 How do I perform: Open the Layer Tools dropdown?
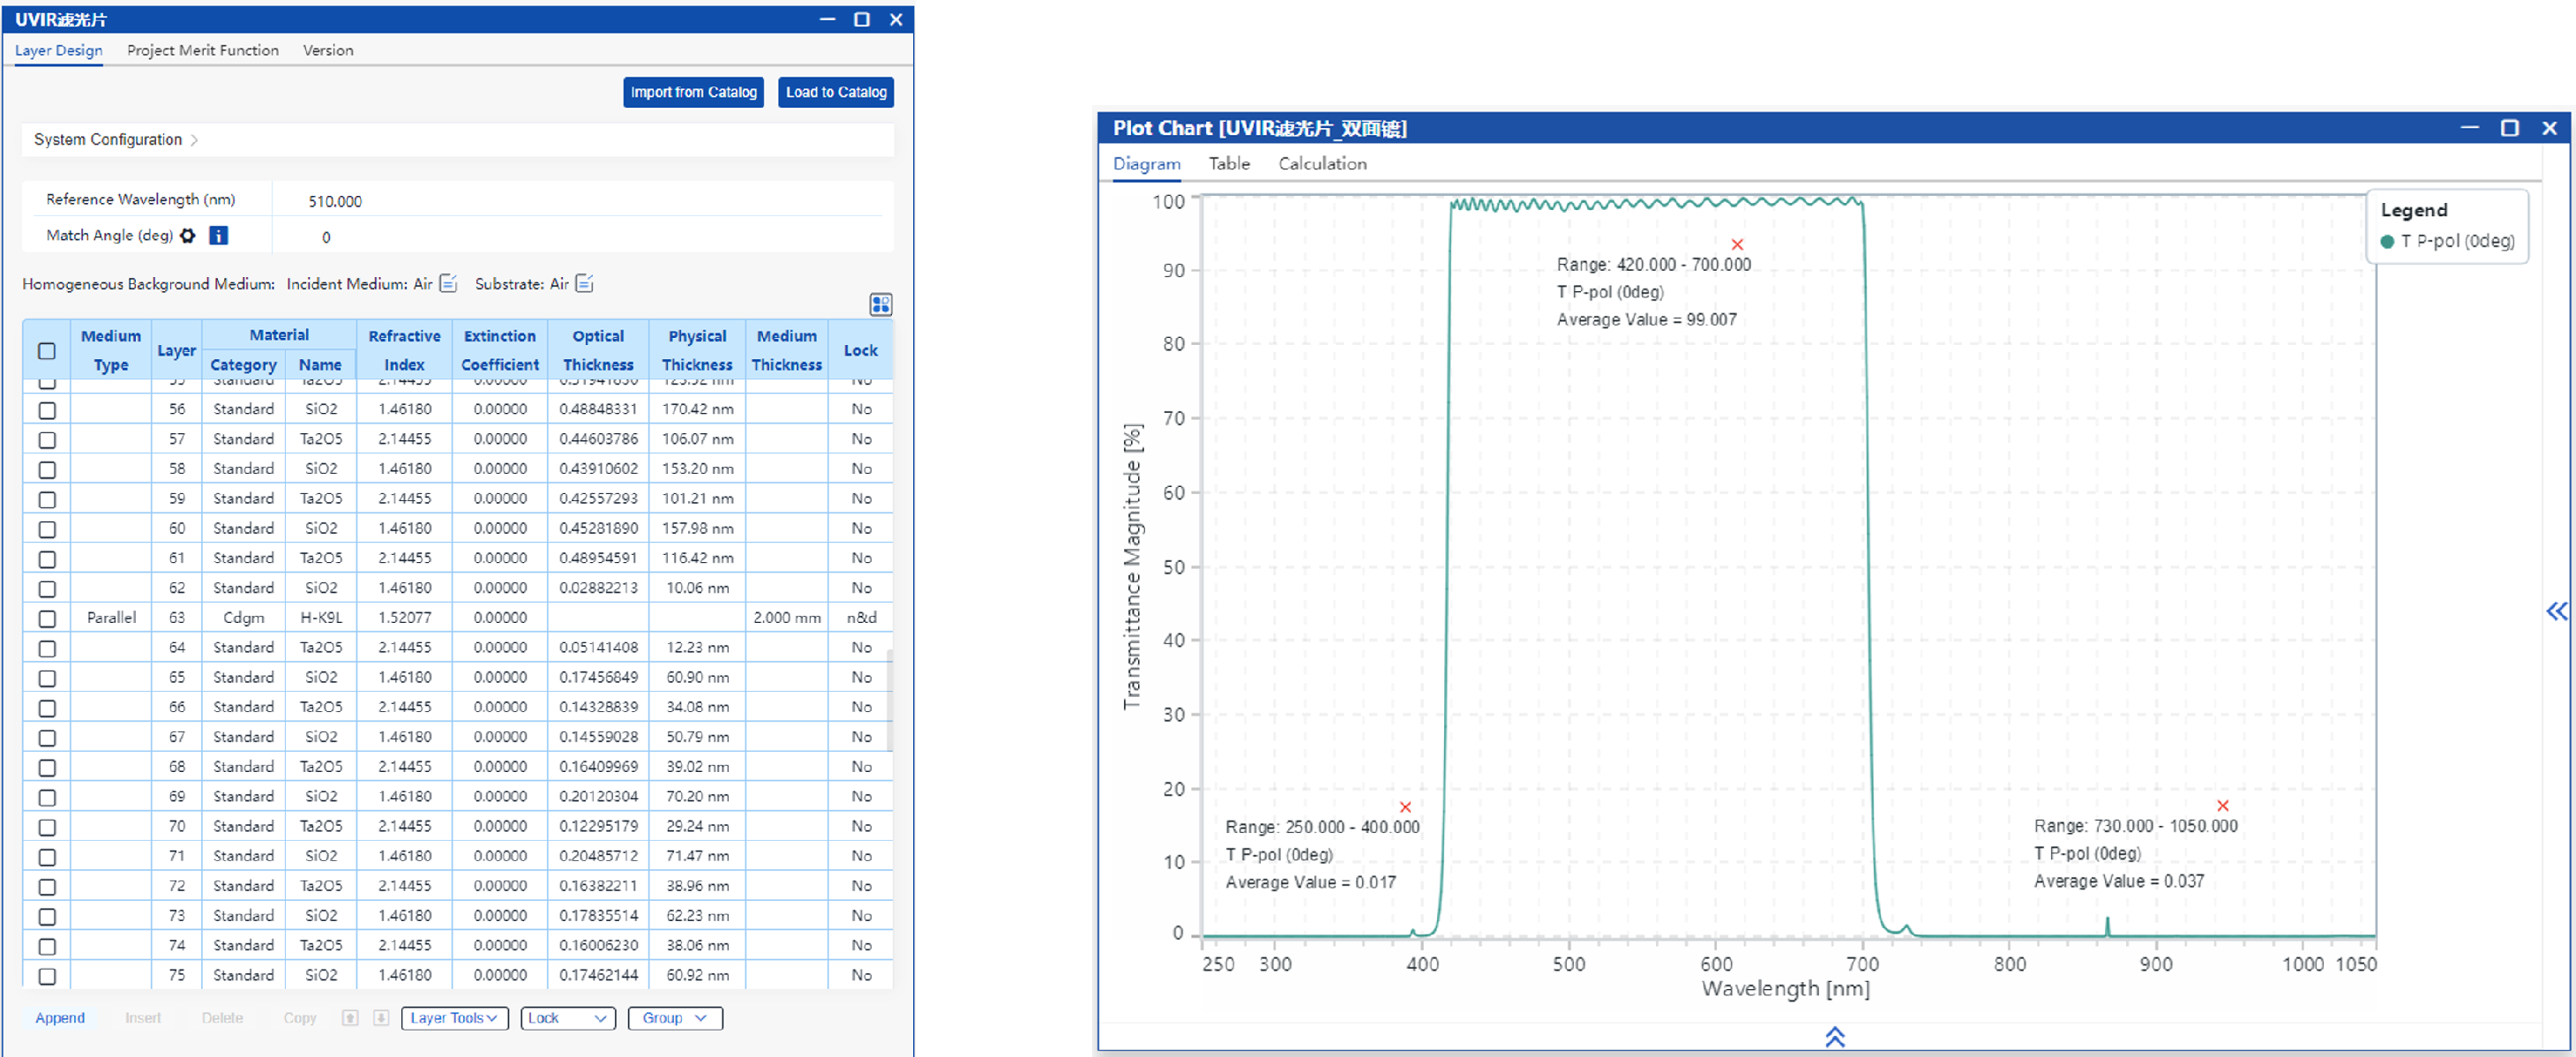[x=454, y=1018]
